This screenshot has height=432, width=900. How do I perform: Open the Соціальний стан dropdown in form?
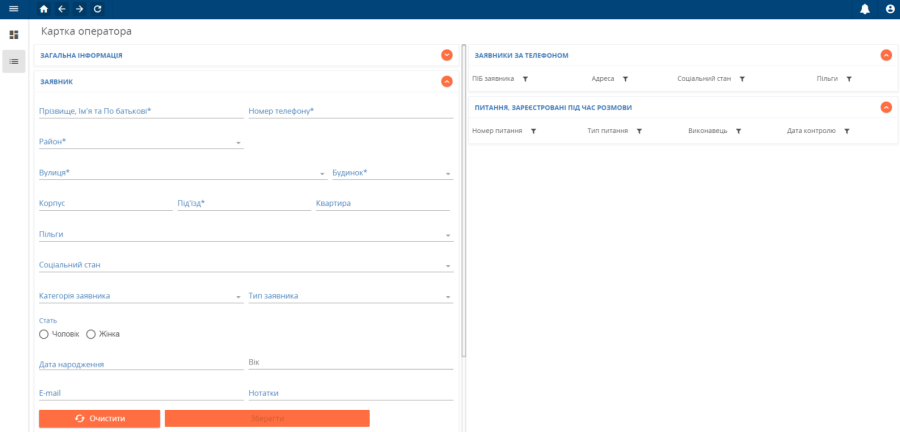pyautogui.click(x=246, y=265)
